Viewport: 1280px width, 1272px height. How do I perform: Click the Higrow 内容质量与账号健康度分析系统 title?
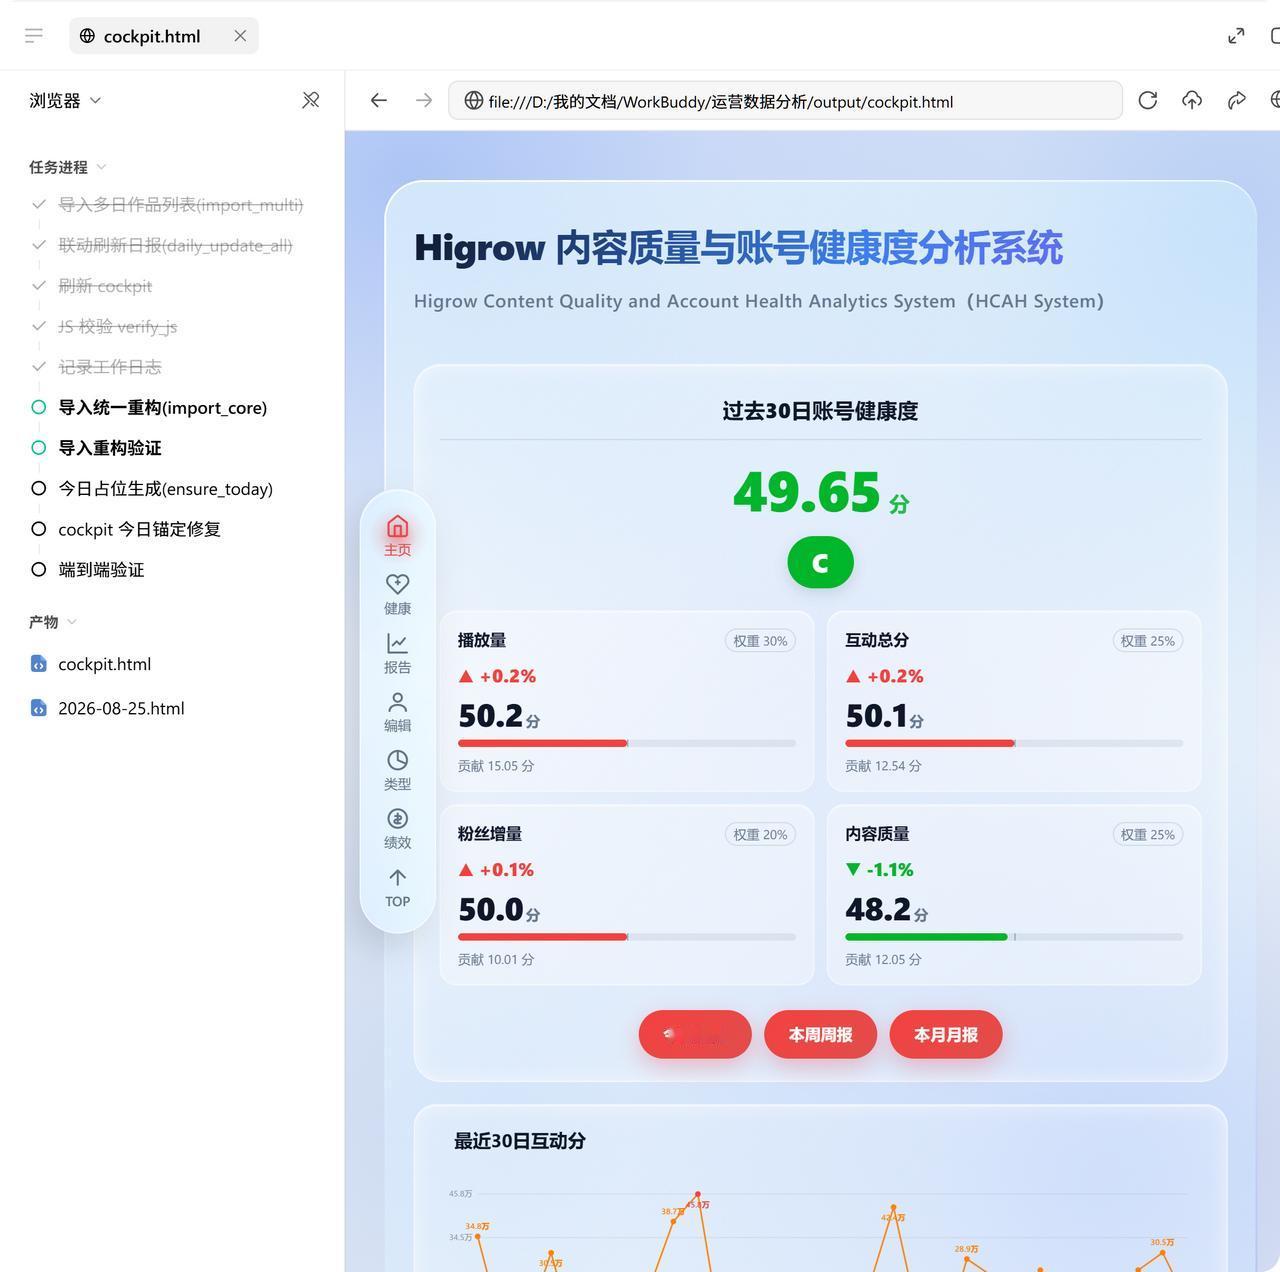(738, 248)
